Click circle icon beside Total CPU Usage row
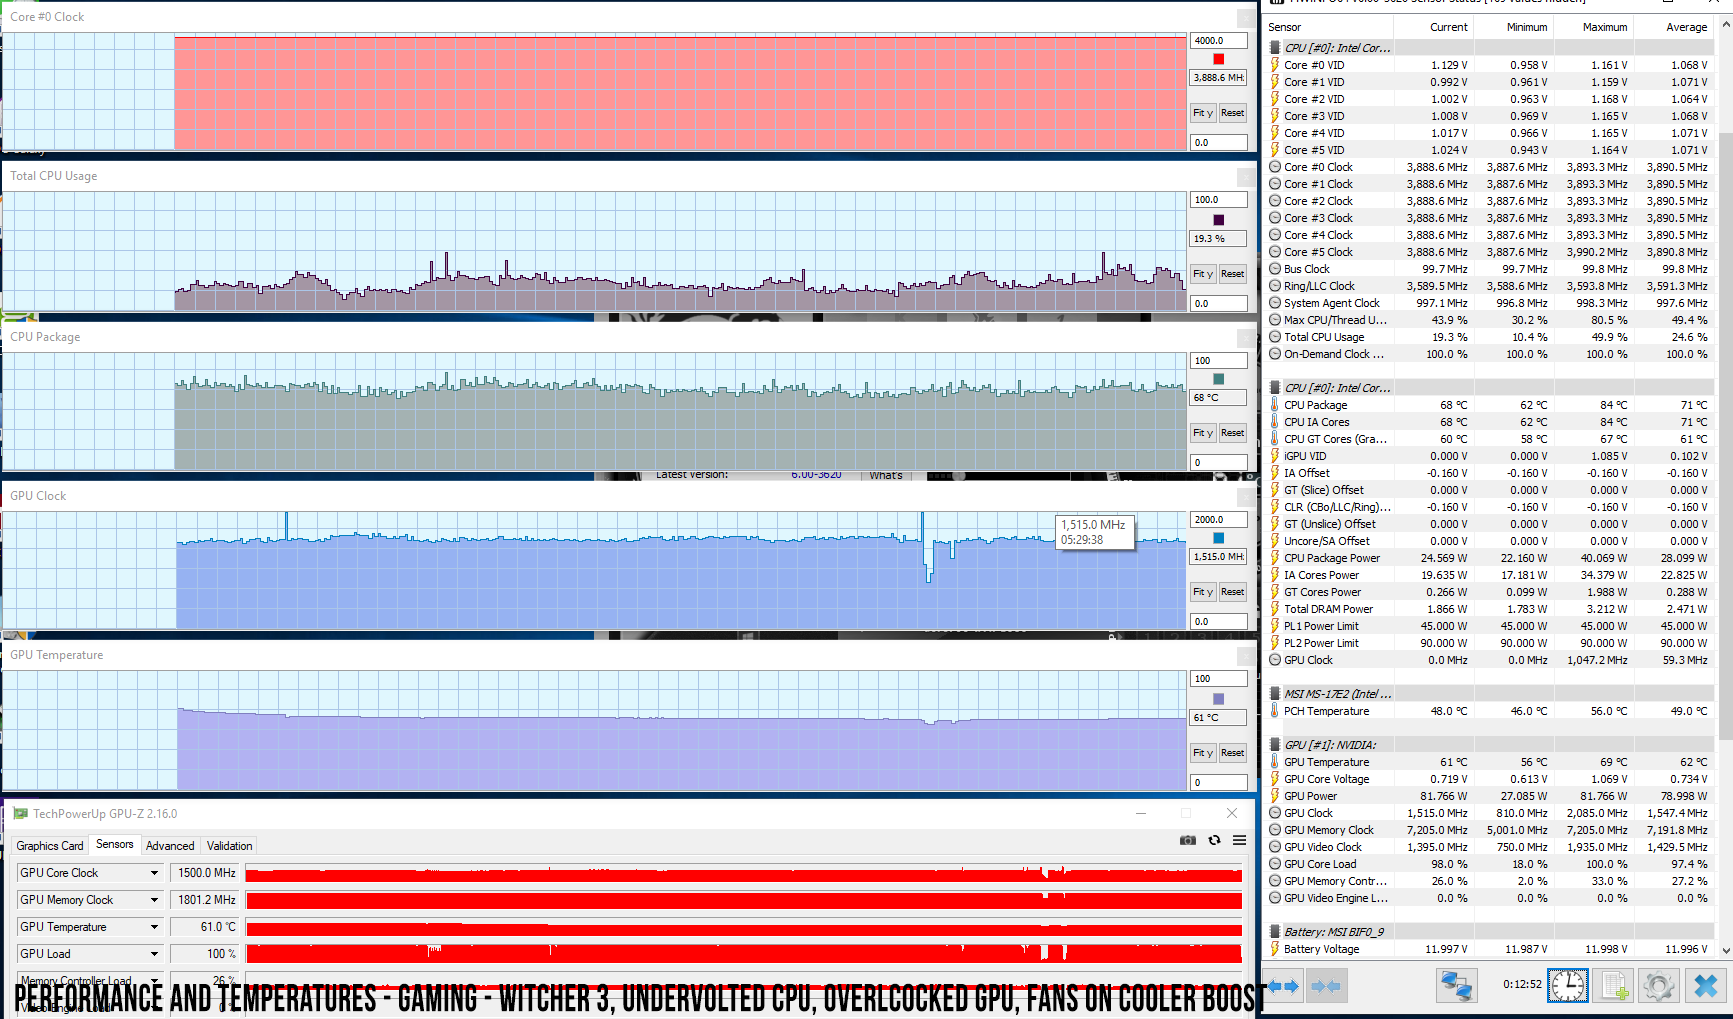The height and width of the screenshot is (1019, 1733). point(1275,337)
